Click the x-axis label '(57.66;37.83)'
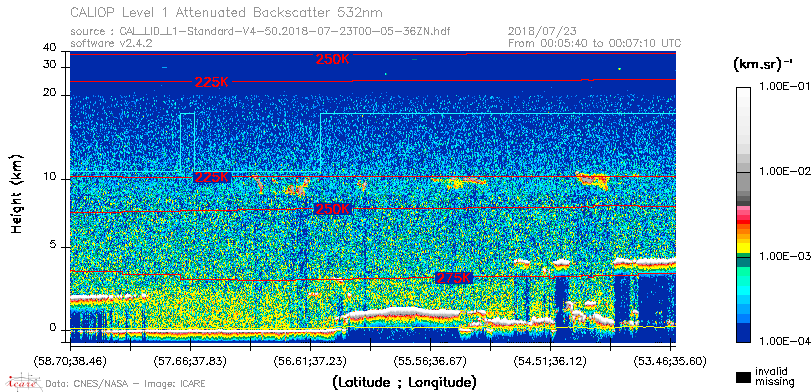811x392 pixels. pos(190,361)
